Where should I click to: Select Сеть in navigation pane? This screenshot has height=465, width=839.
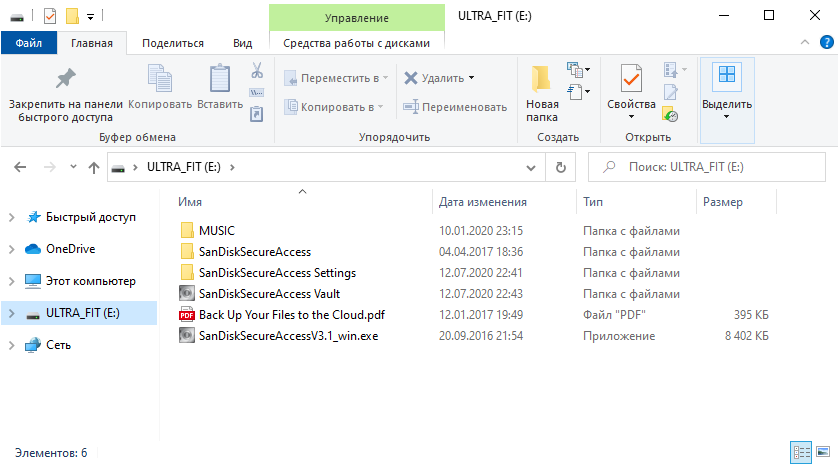click(58, 345)
